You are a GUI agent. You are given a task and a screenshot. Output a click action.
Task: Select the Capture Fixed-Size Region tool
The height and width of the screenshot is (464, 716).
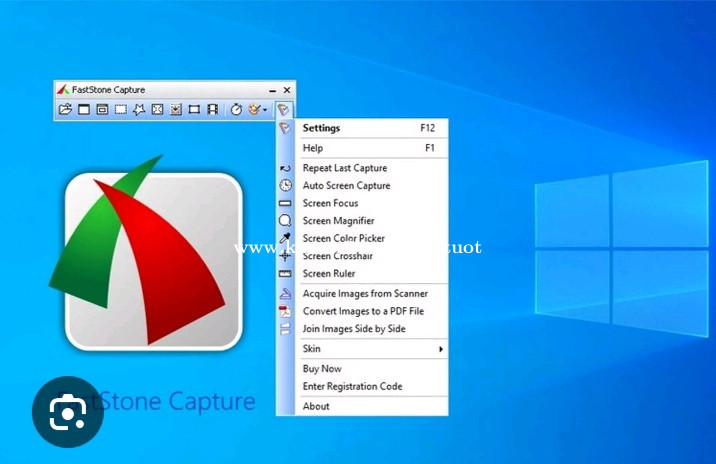(x=194, y=110)
